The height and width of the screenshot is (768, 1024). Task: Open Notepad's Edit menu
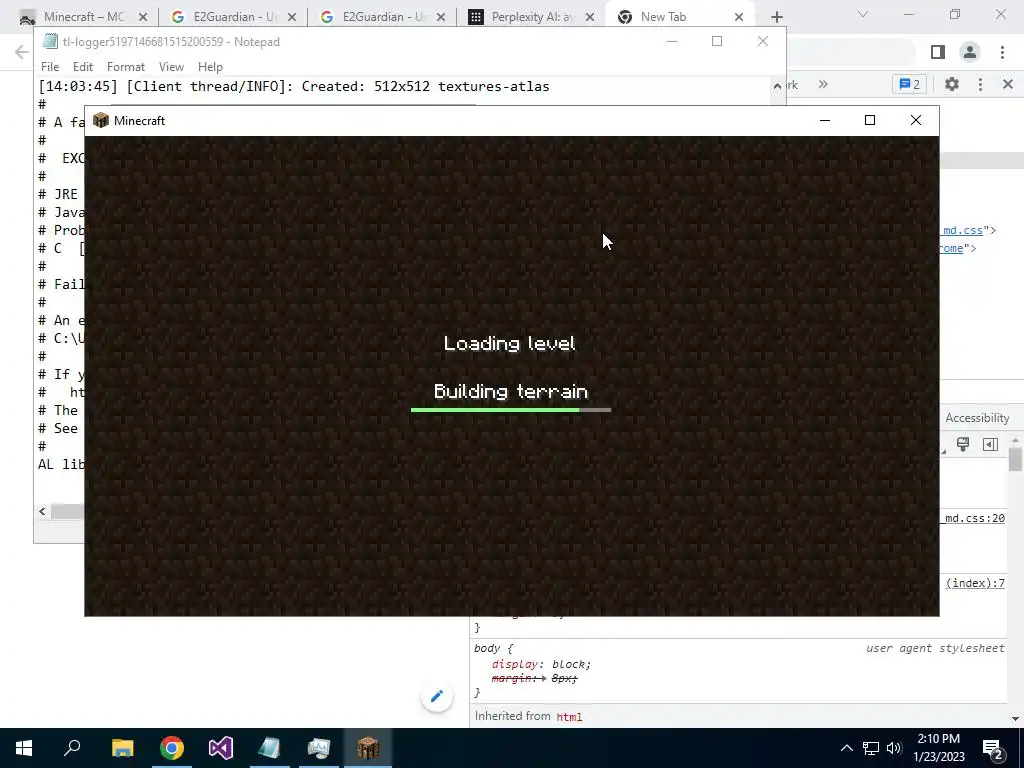tap(83, 67)
